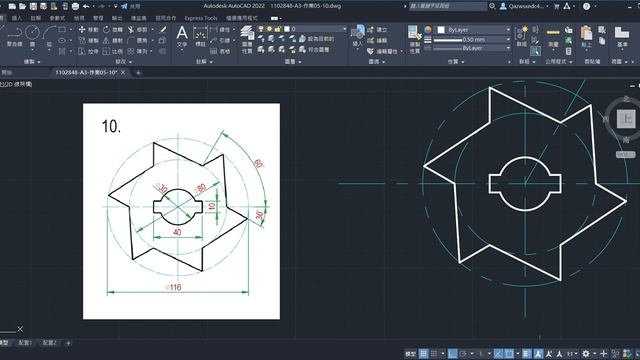Open the object color ByLayer dropdown
Screen dimensions: 640x360
pos(473,30)
